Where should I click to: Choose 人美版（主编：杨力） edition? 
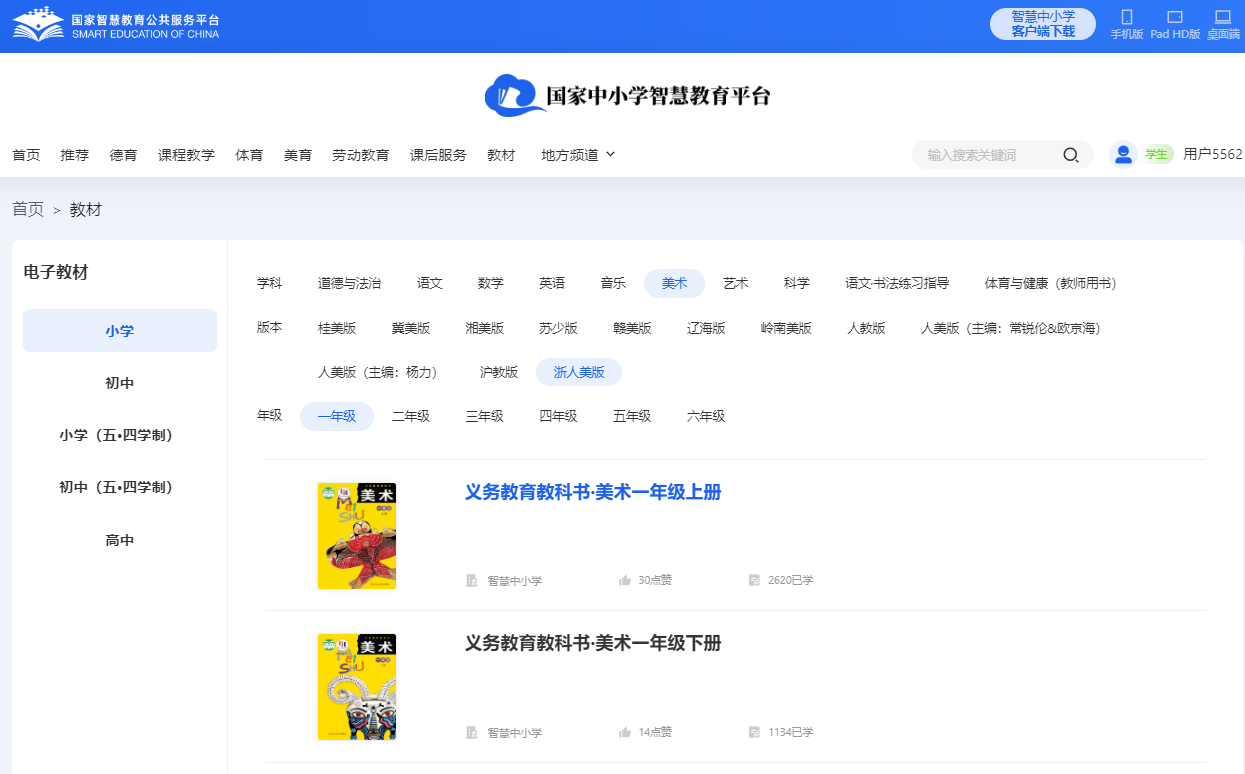tap(381, 372)
